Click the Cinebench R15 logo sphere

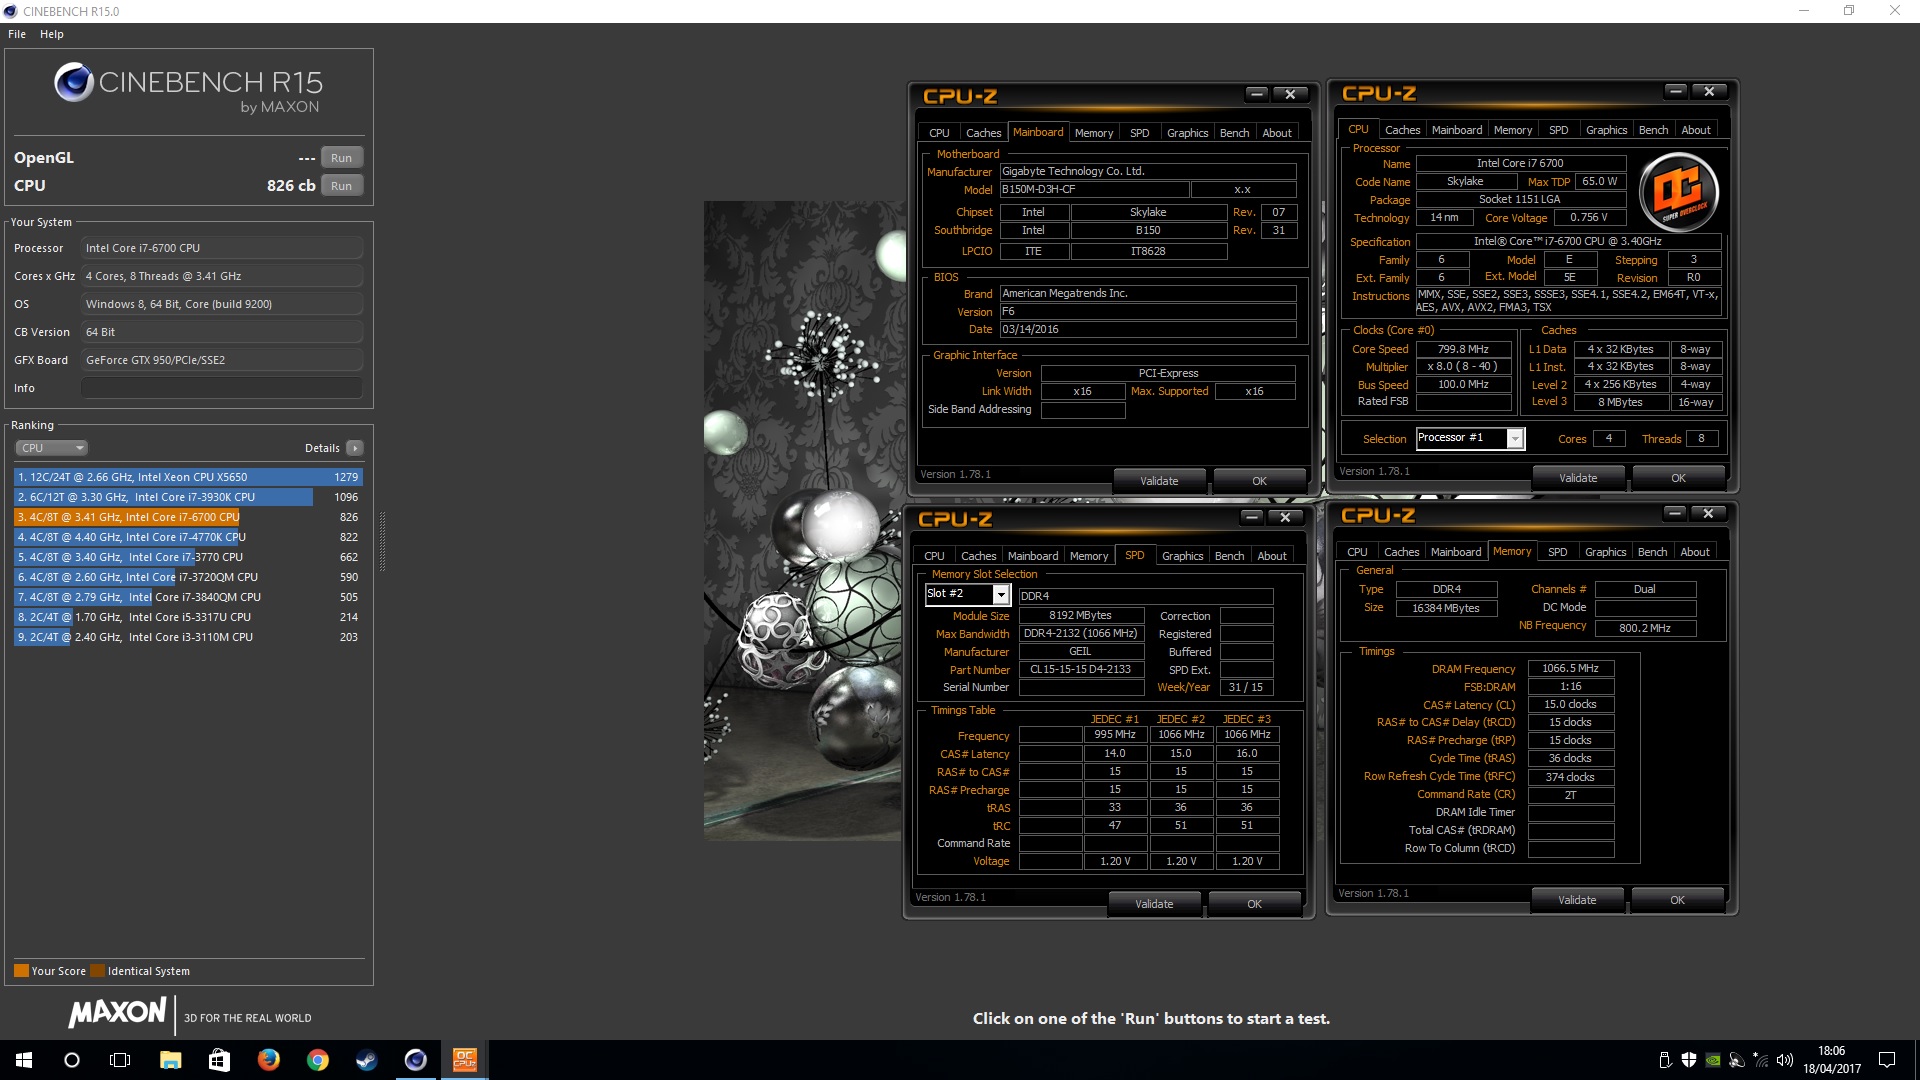coord(74,82)
